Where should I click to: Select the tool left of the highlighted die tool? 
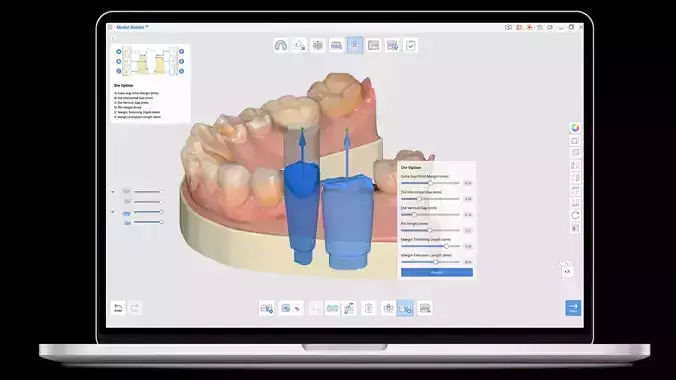388,308
